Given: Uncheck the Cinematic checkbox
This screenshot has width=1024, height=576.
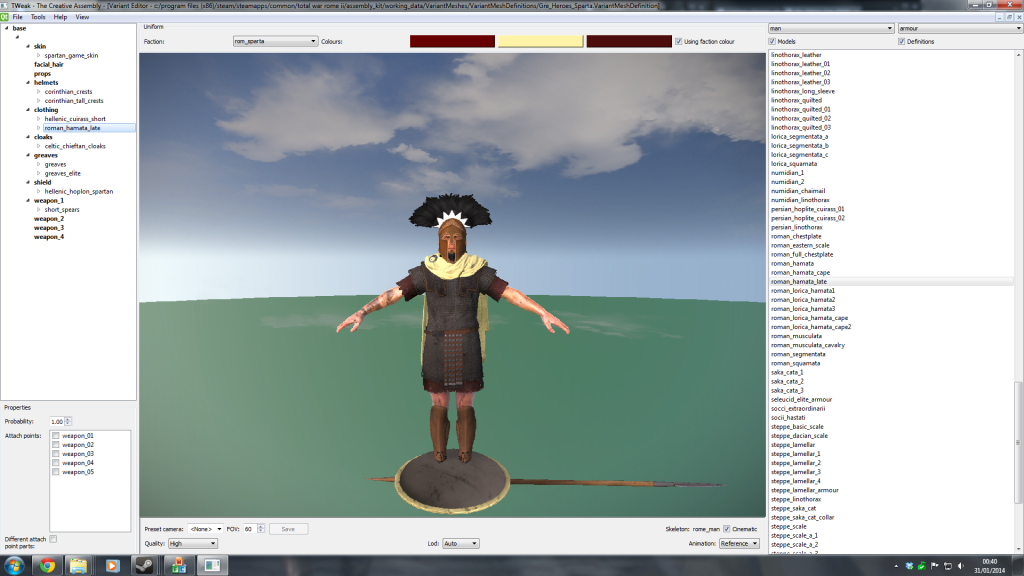Looking at the screenshot, I should (726, 528).
